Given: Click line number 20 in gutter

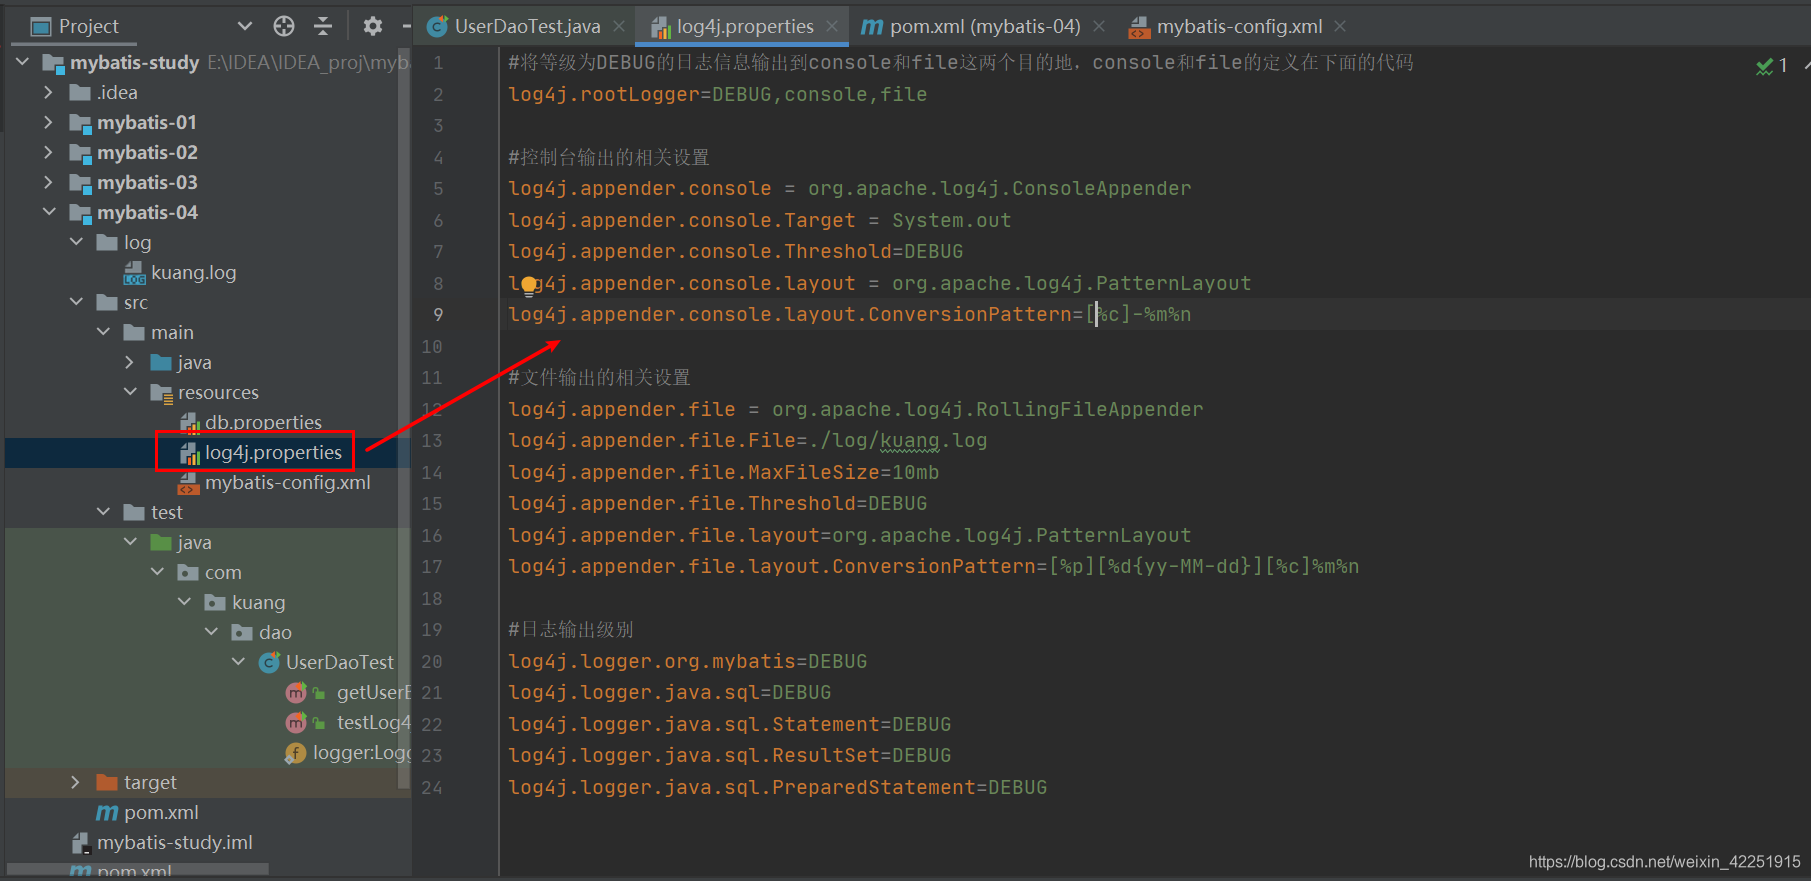Looking at the screenshot, I should pyautogui.click(x=431, y=661).
